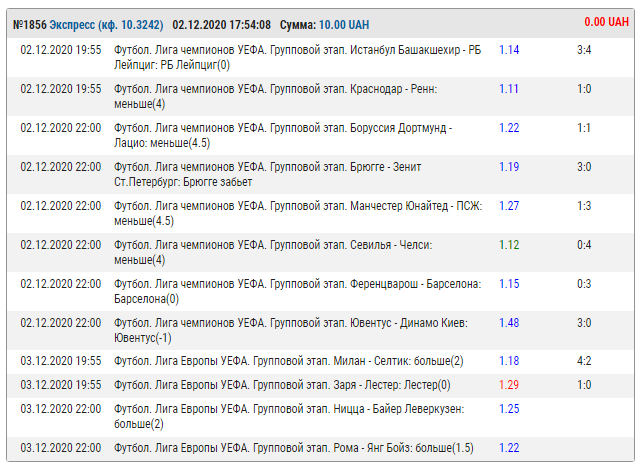Click the red 0.00 UAH payout amount
640x469 pixels.
point(606,22)
